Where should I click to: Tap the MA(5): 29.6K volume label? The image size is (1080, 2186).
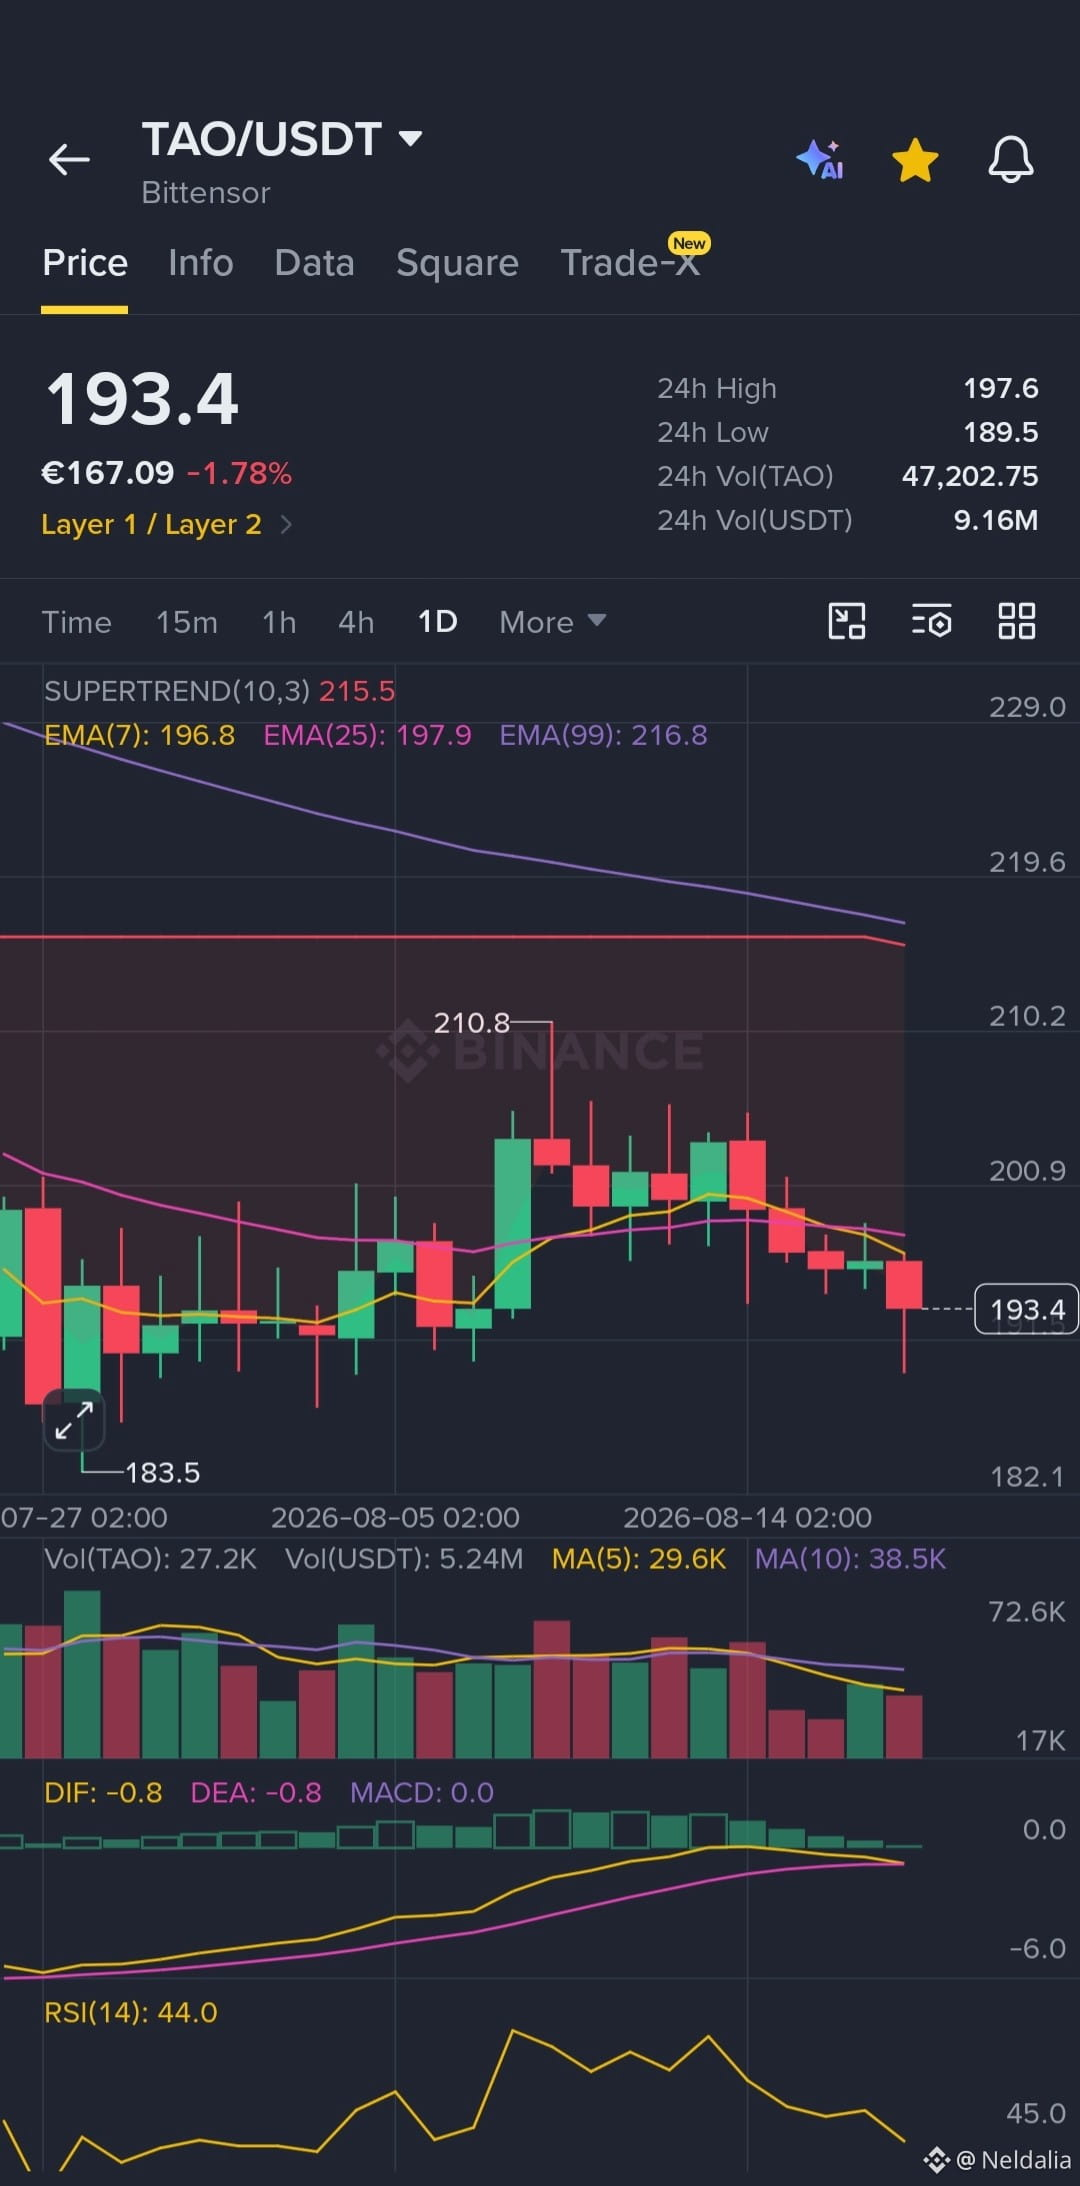pos(639,1559)
